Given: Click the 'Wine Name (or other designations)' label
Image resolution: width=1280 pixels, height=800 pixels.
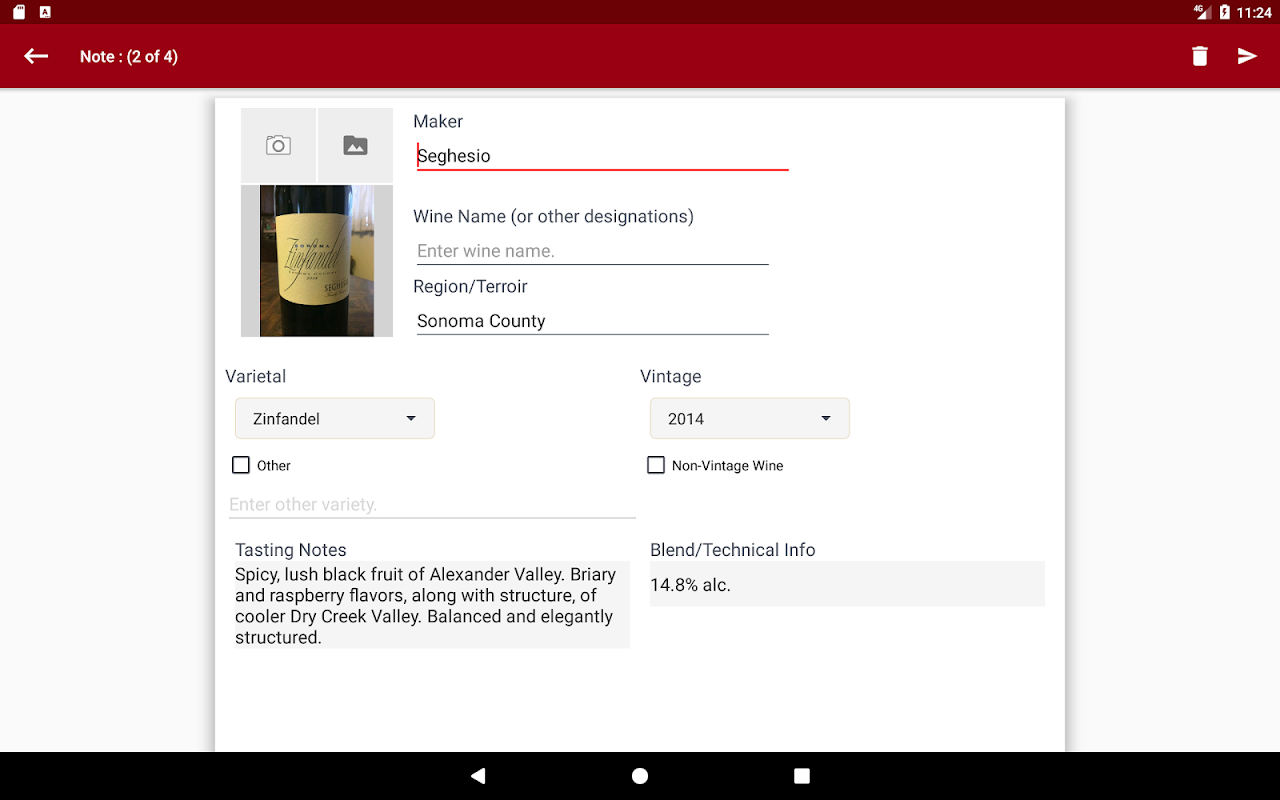Looking at the screenshot, I should pos(553,216).
